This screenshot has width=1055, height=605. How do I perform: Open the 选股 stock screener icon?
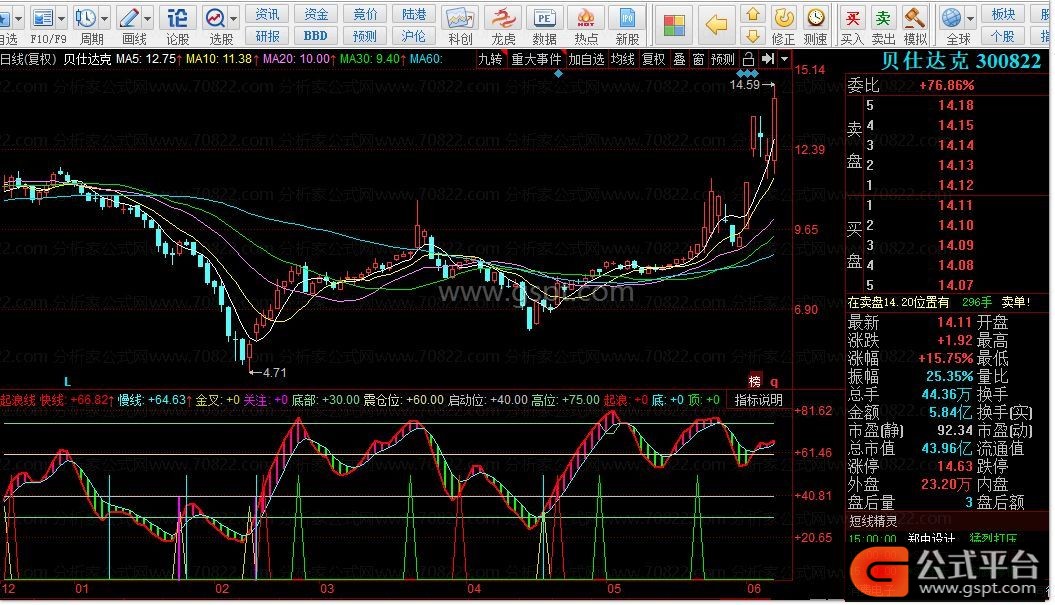pos(215,17)
